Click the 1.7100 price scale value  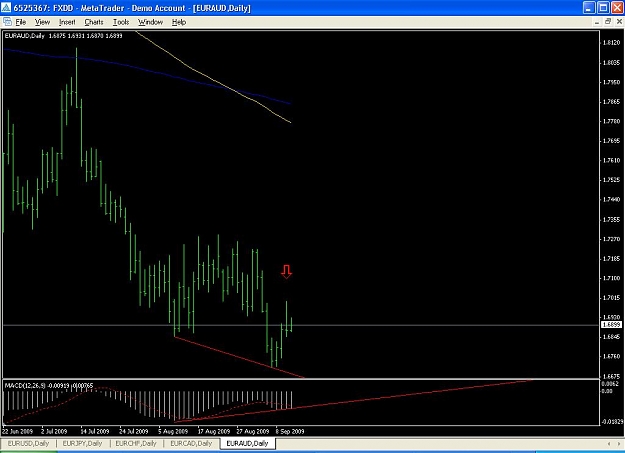pyautogui.click(x=611, y=278)
